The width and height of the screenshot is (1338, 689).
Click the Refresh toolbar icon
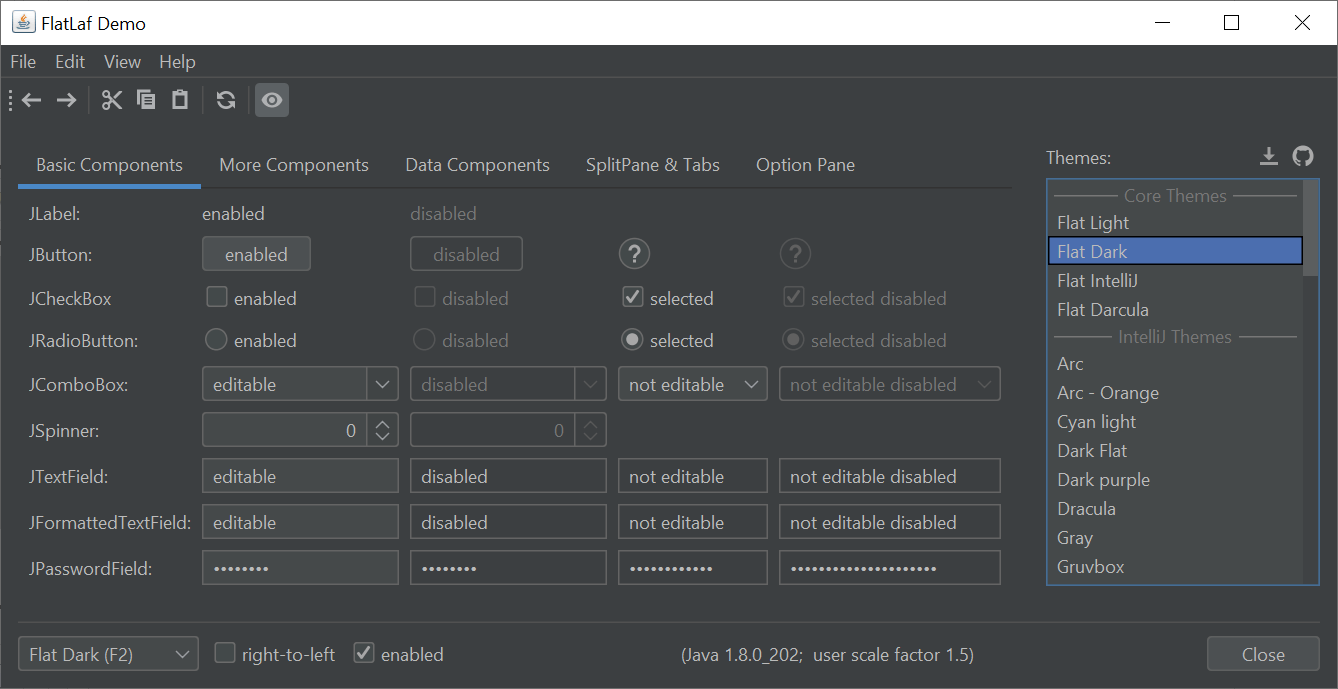point(226,100)
